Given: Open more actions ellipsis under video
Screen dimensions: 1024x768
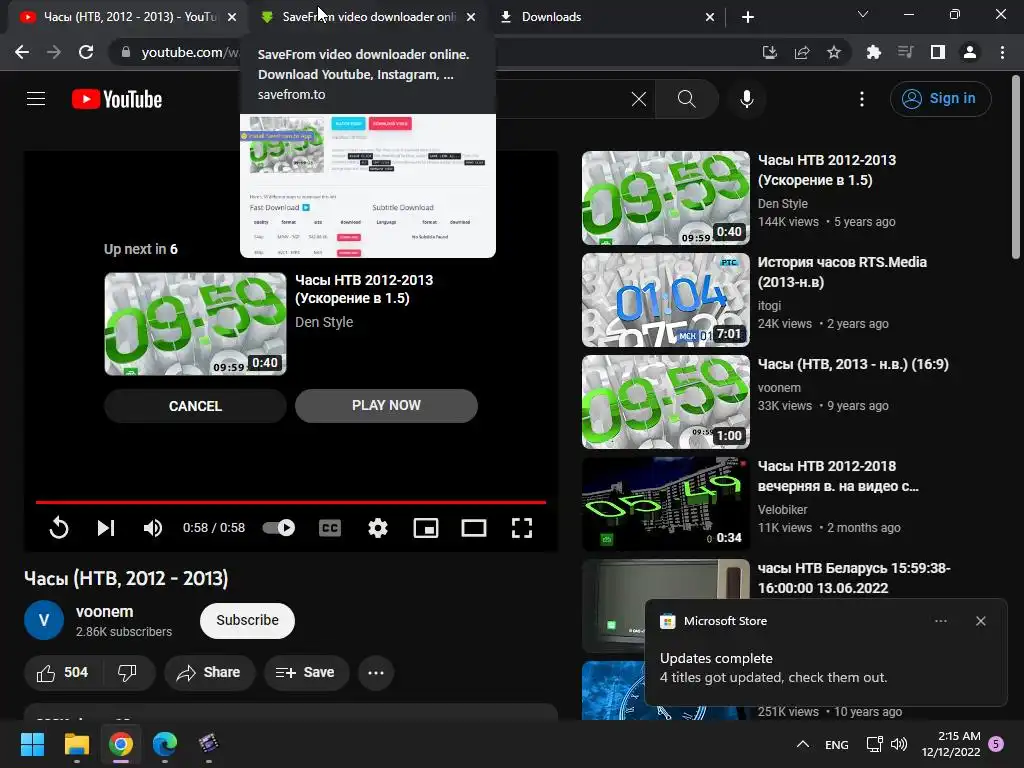Looking at the screenshot, I should tap(376, 673).
